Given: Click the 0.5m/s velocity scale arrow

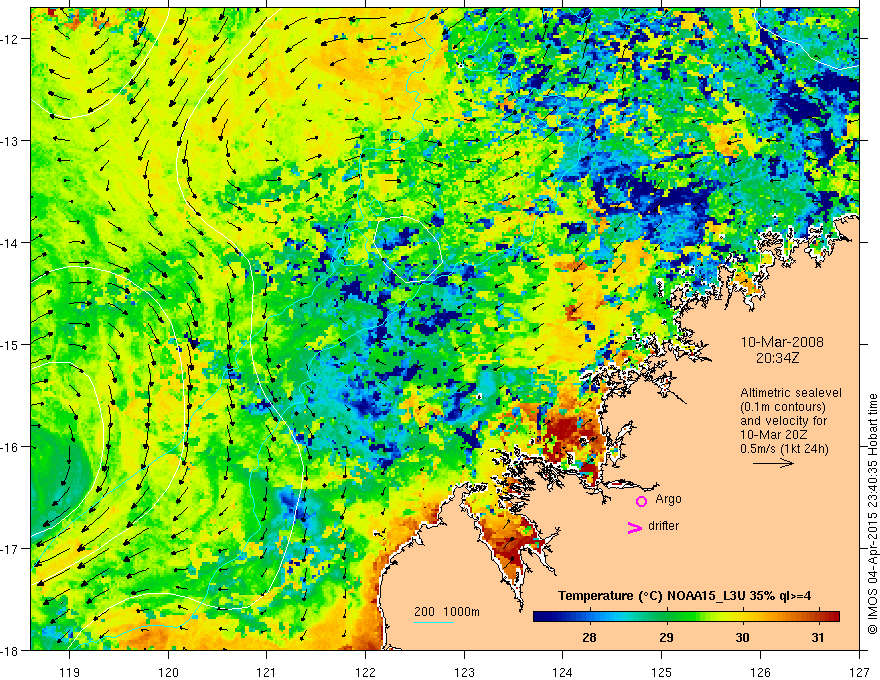Looking at the screenshot, I should point(773,463).
